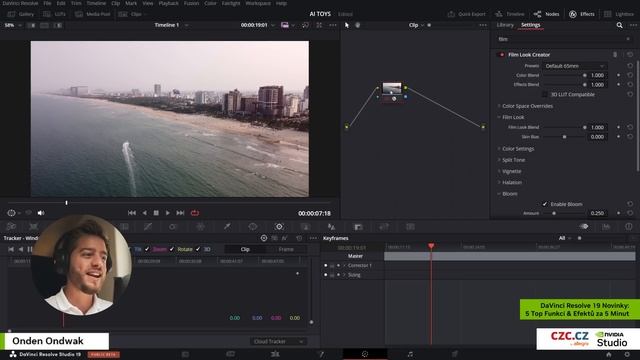The width and height of the screenshot is (640, 360).
Task: Open the Playback menu
Action: [x=168, y=3]
